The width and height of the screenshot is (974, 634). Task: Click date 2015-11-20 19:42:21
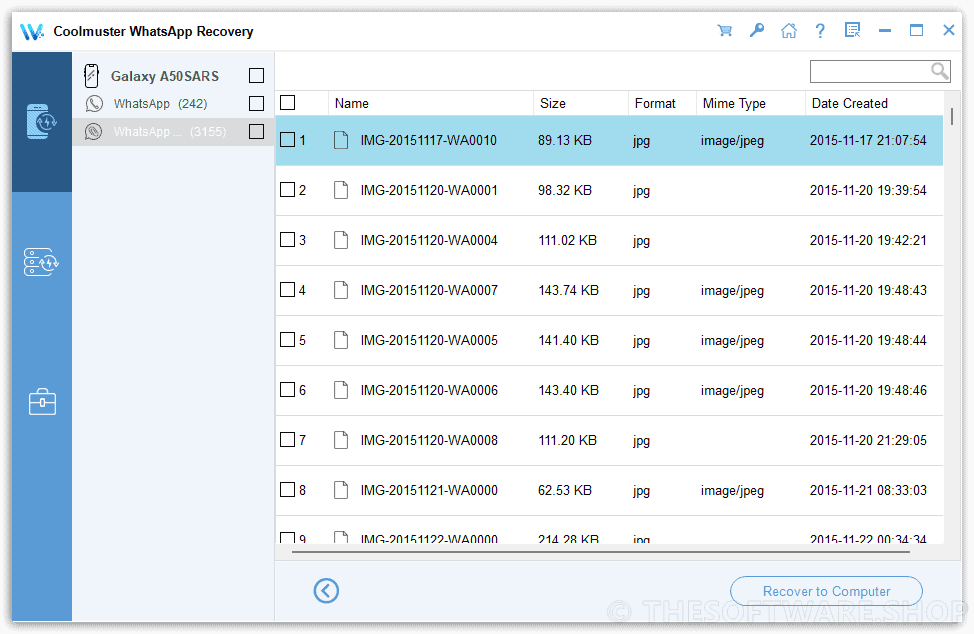[x=868, y=240]
